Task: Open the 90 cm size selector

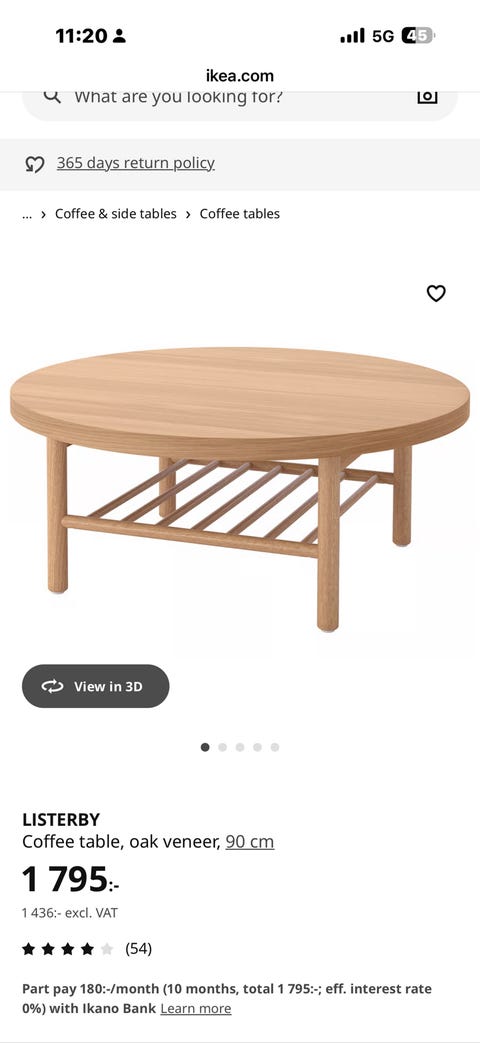Action: point(250,841)
